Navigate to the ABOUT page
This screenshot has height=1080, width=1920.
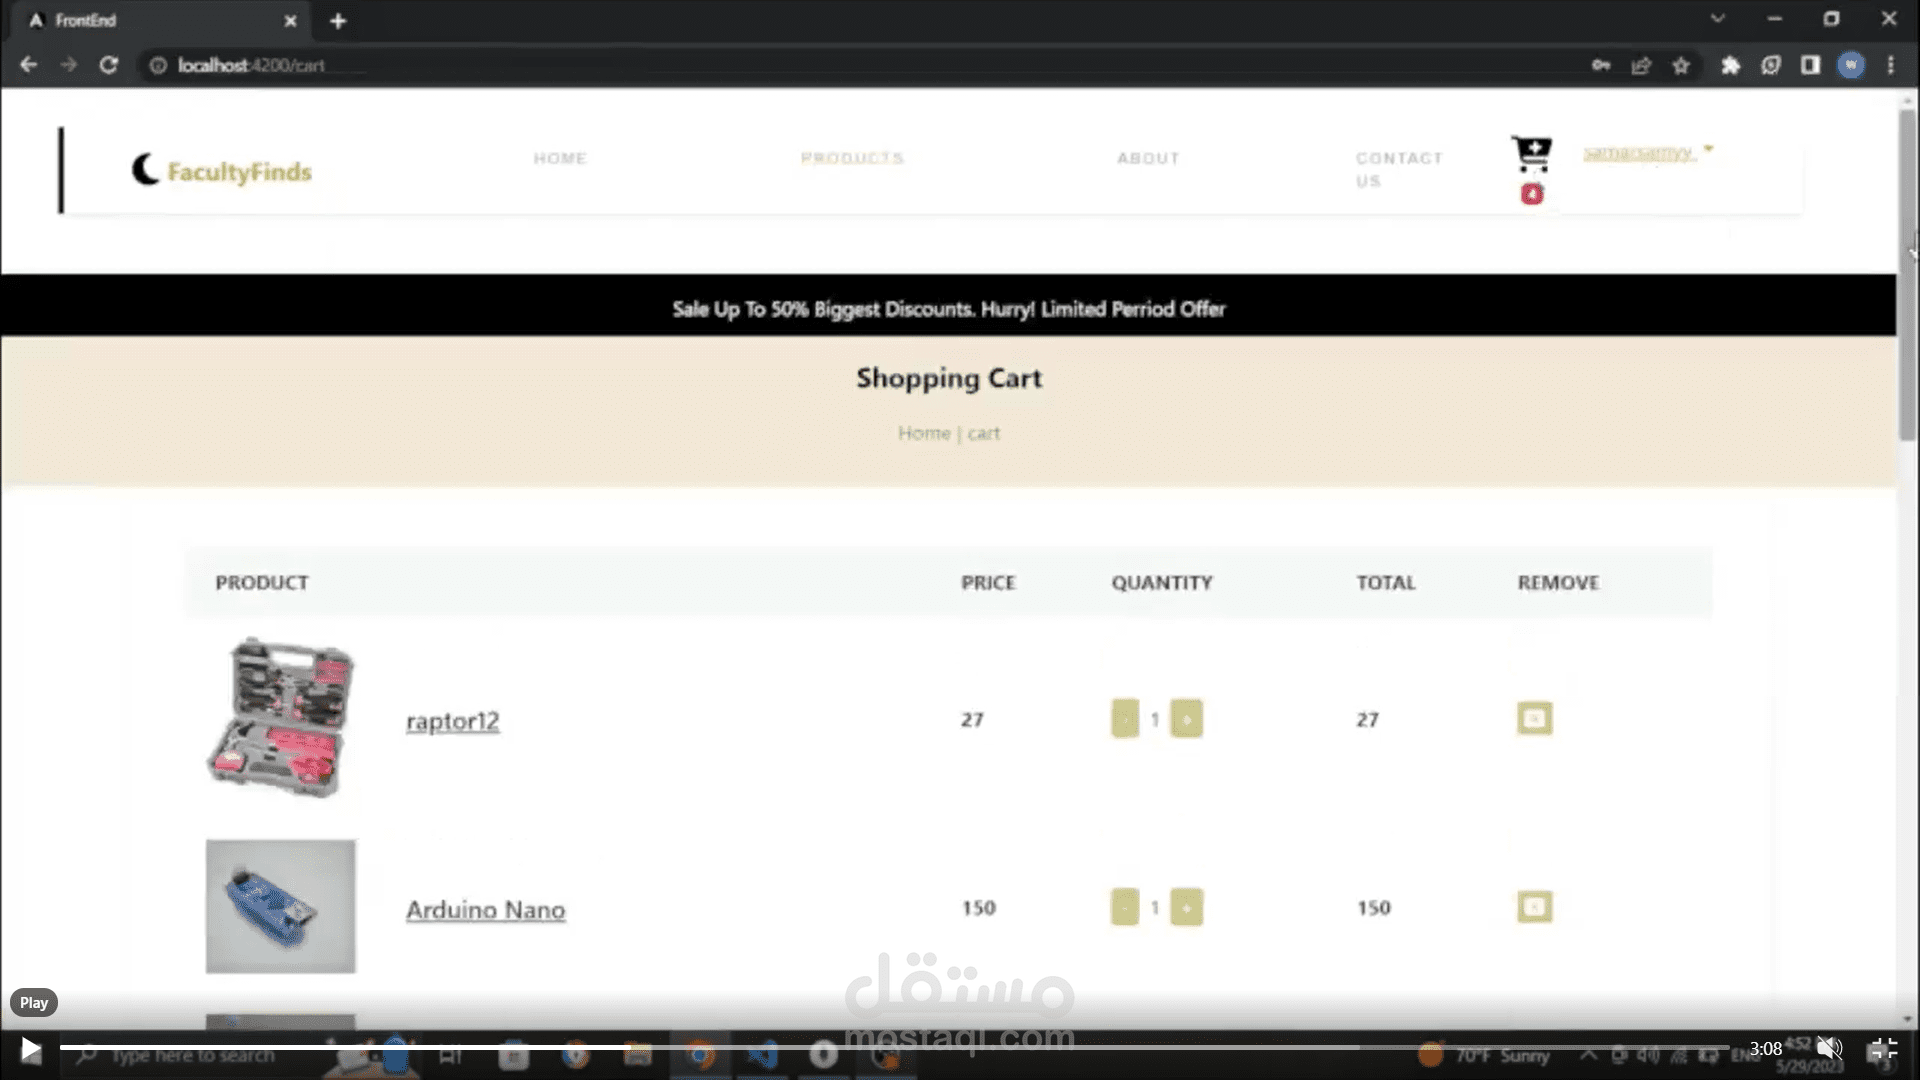pyautogui.click(x=1148, y=158)
